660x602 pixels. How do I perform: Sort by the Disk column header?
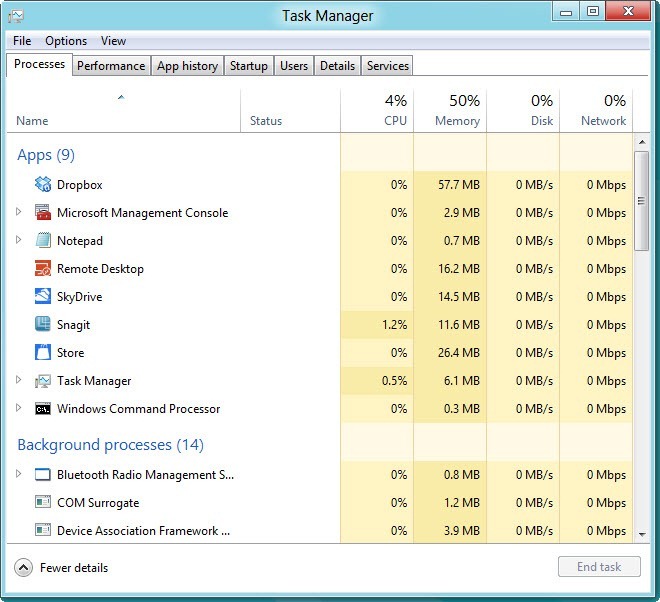coord(523,110)
